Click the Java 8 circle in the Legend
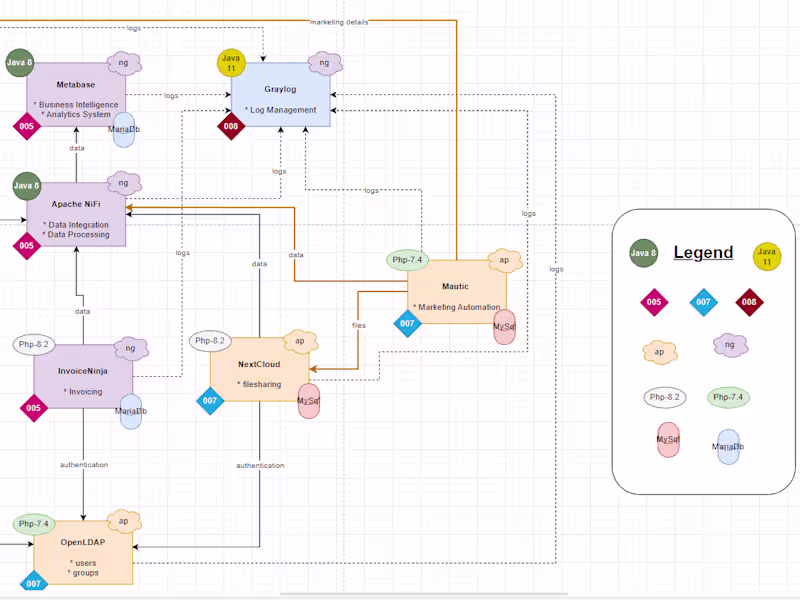The image size is (800, 600). tap(643, 253)
